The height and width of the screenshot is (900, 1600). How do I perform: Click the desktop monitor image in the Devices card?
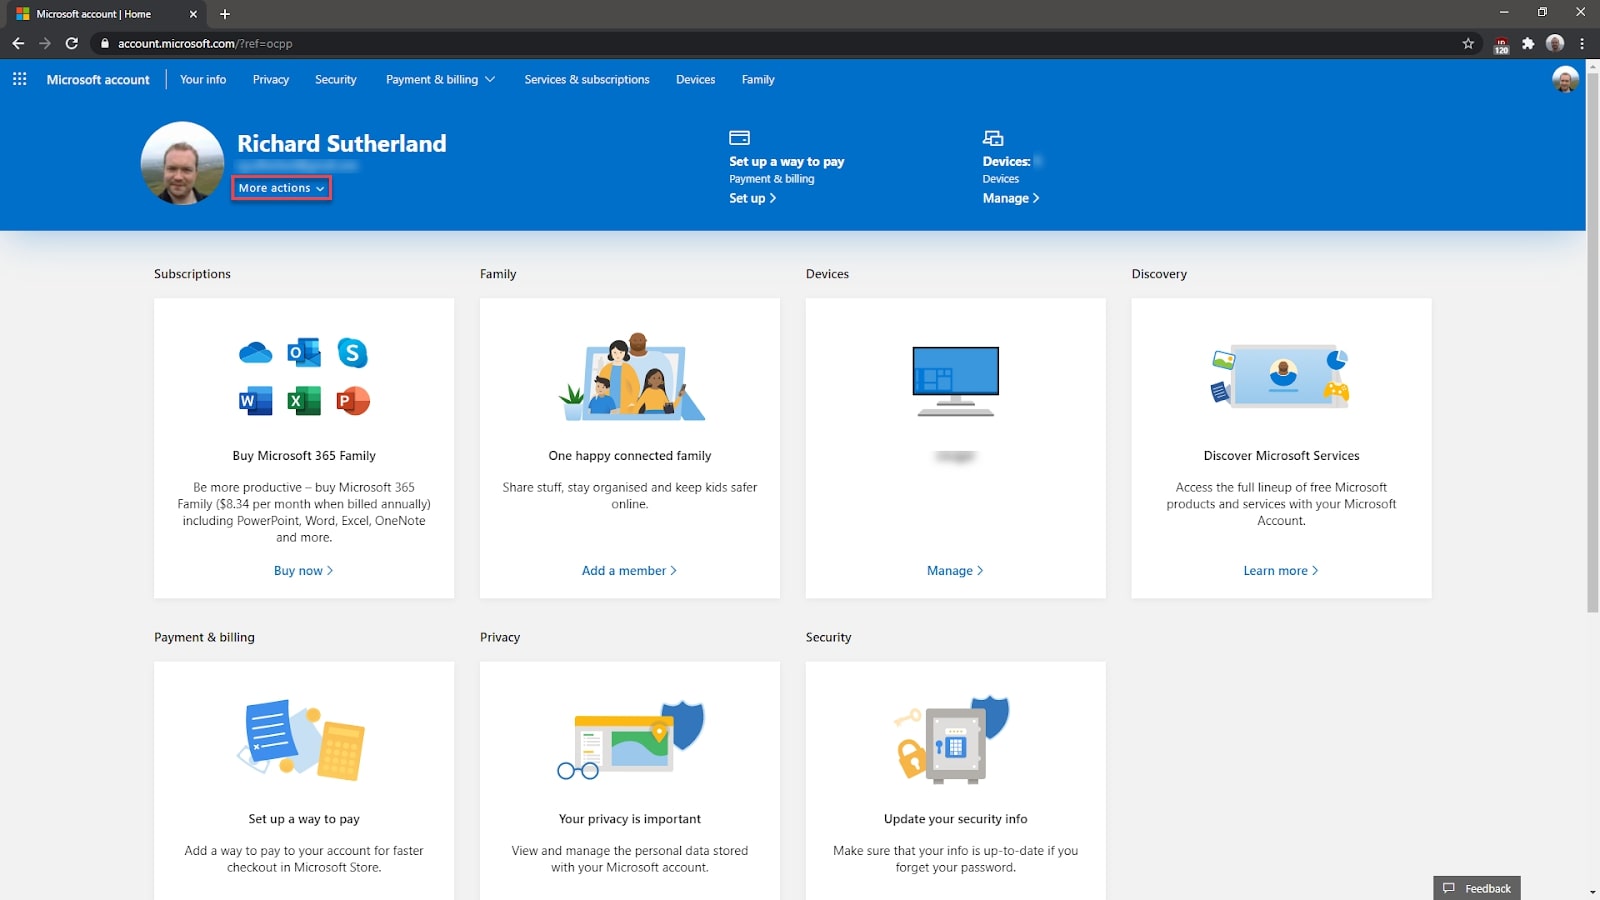(956, 381)
